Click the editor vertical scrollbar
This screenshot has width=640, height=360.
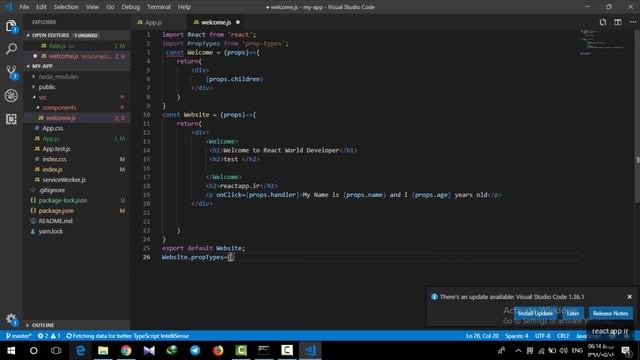[x=637, y=116]
